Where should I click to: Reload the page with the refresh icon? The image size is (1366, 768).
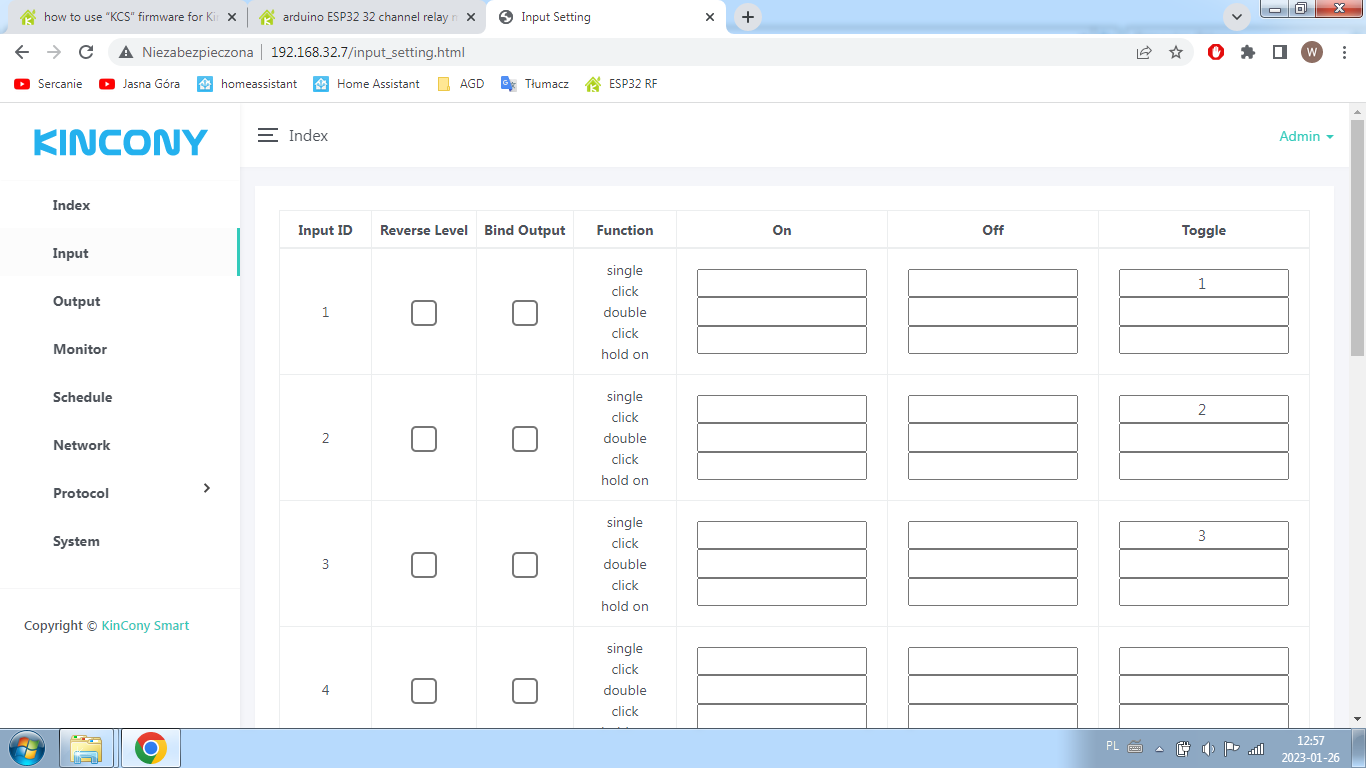tap(86, 52)
